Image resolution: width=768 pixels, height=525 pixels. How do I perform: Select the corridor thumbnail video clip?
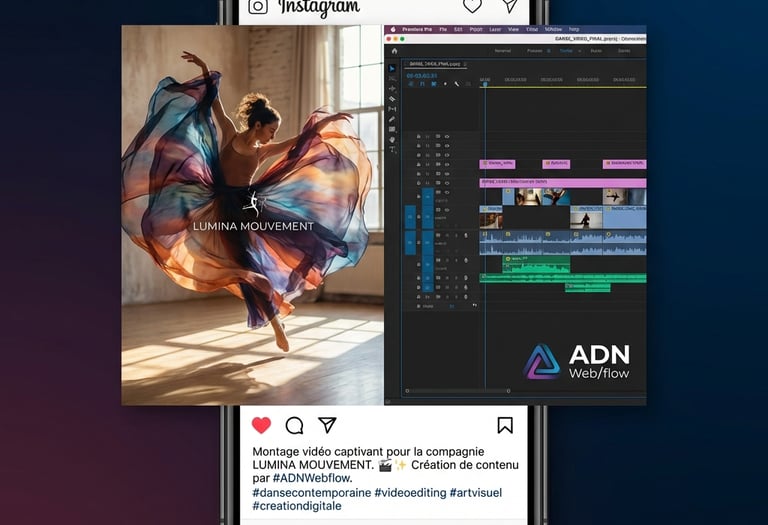coord(528,197)
